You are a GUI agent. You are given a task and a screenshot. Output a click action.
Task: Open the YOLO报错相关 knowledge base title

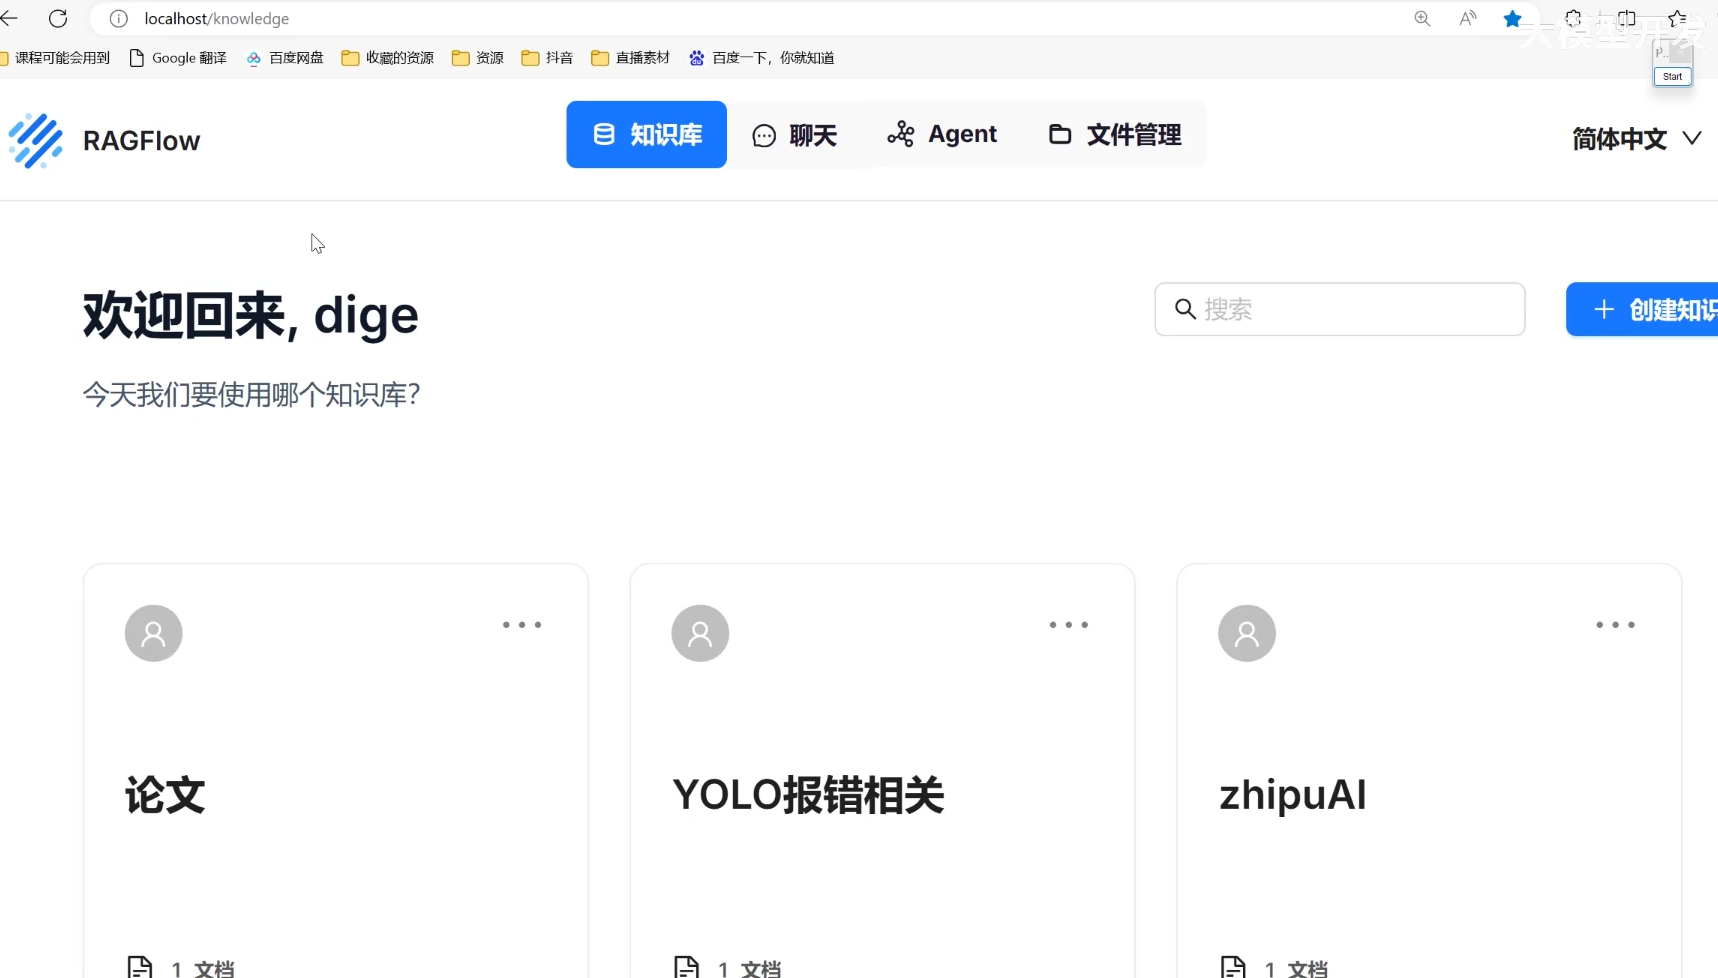click(x=808, y=796)
